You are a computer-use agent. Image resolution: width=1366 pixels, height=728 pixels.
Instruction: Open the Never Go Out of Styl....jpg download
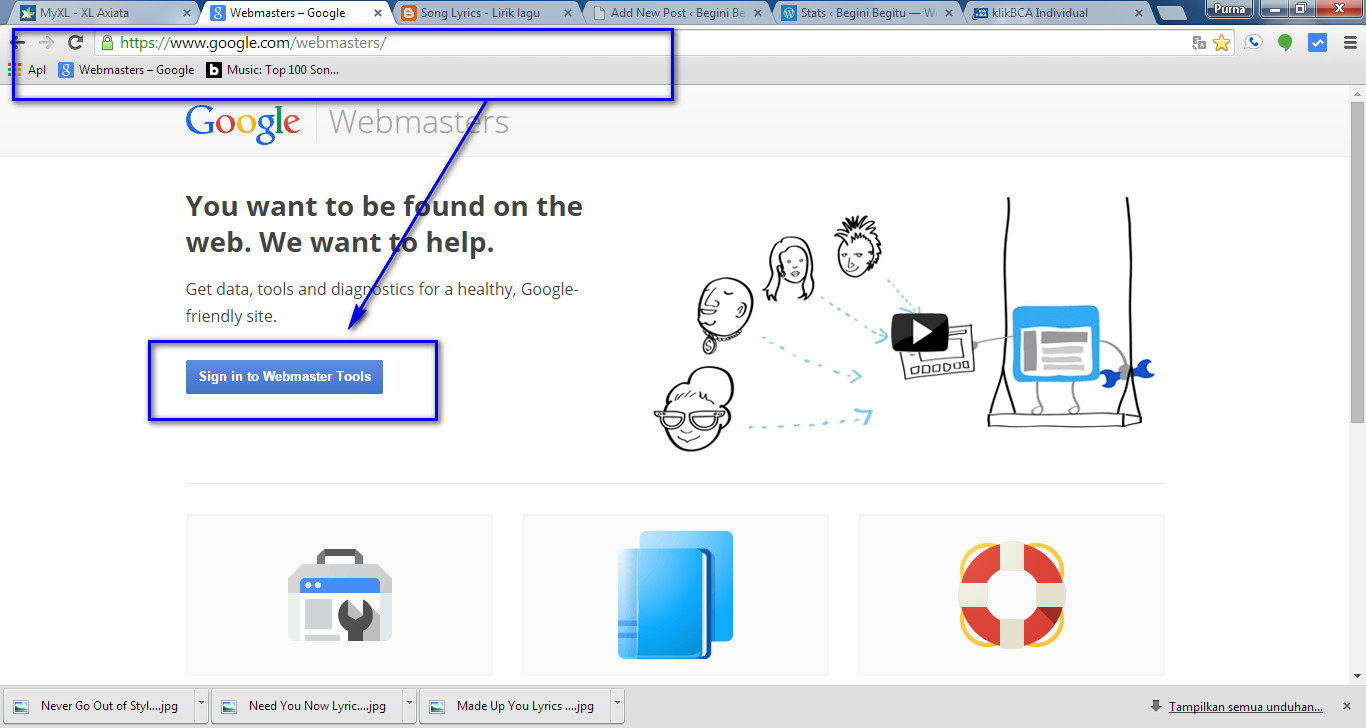(x=97, y=705)
